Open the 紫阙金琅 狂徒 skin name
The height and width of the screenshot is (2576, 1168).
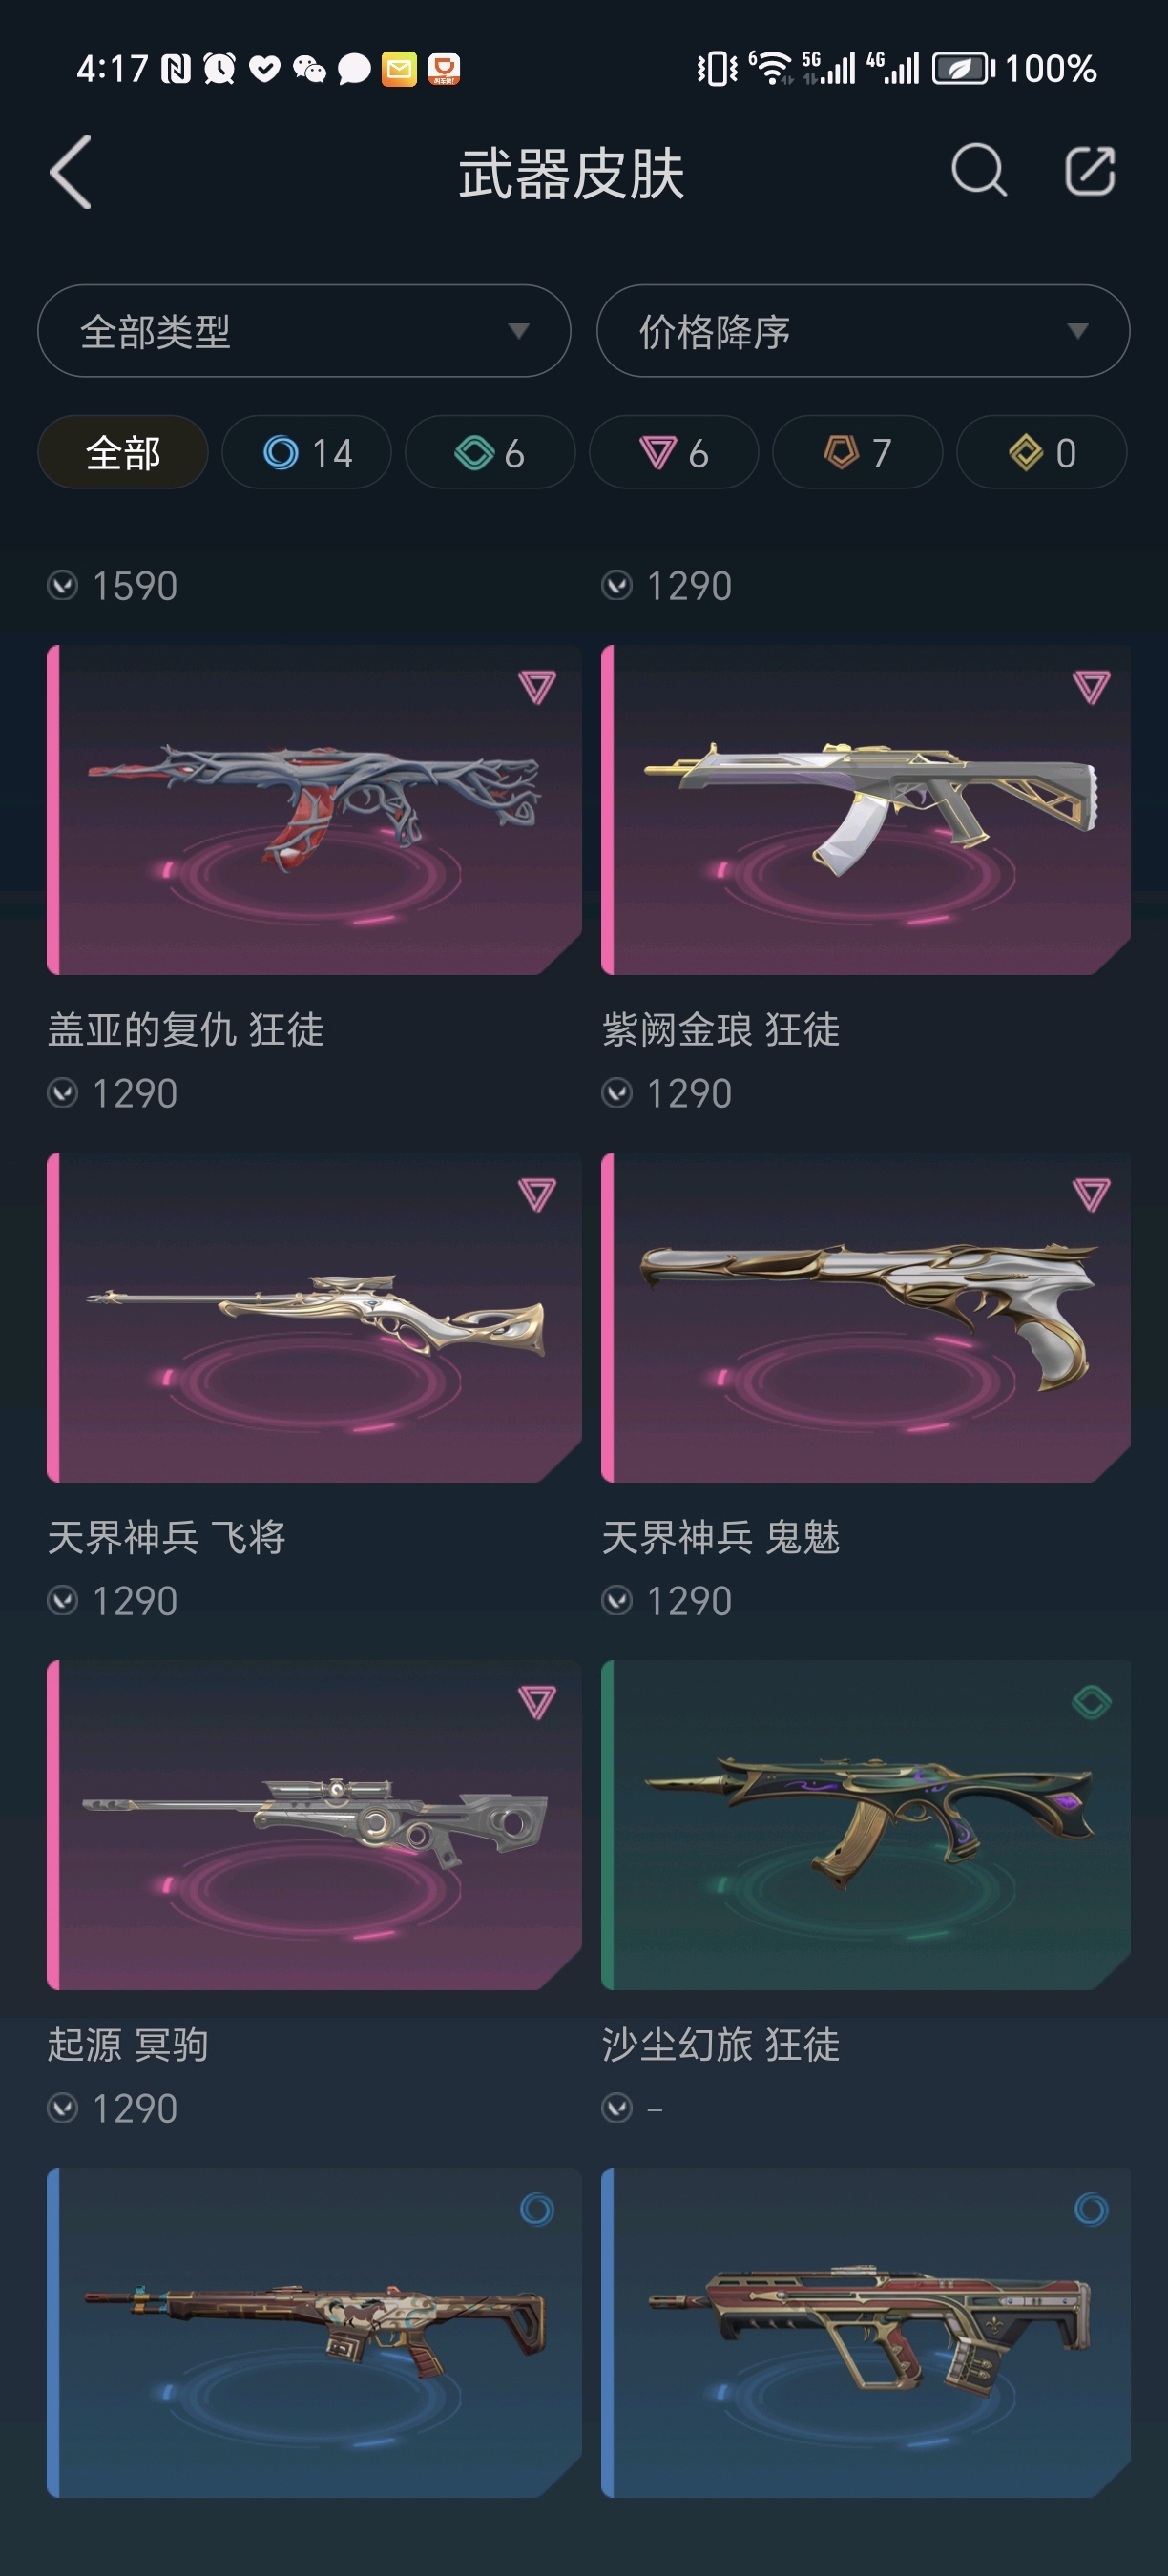click(721, 1029)
